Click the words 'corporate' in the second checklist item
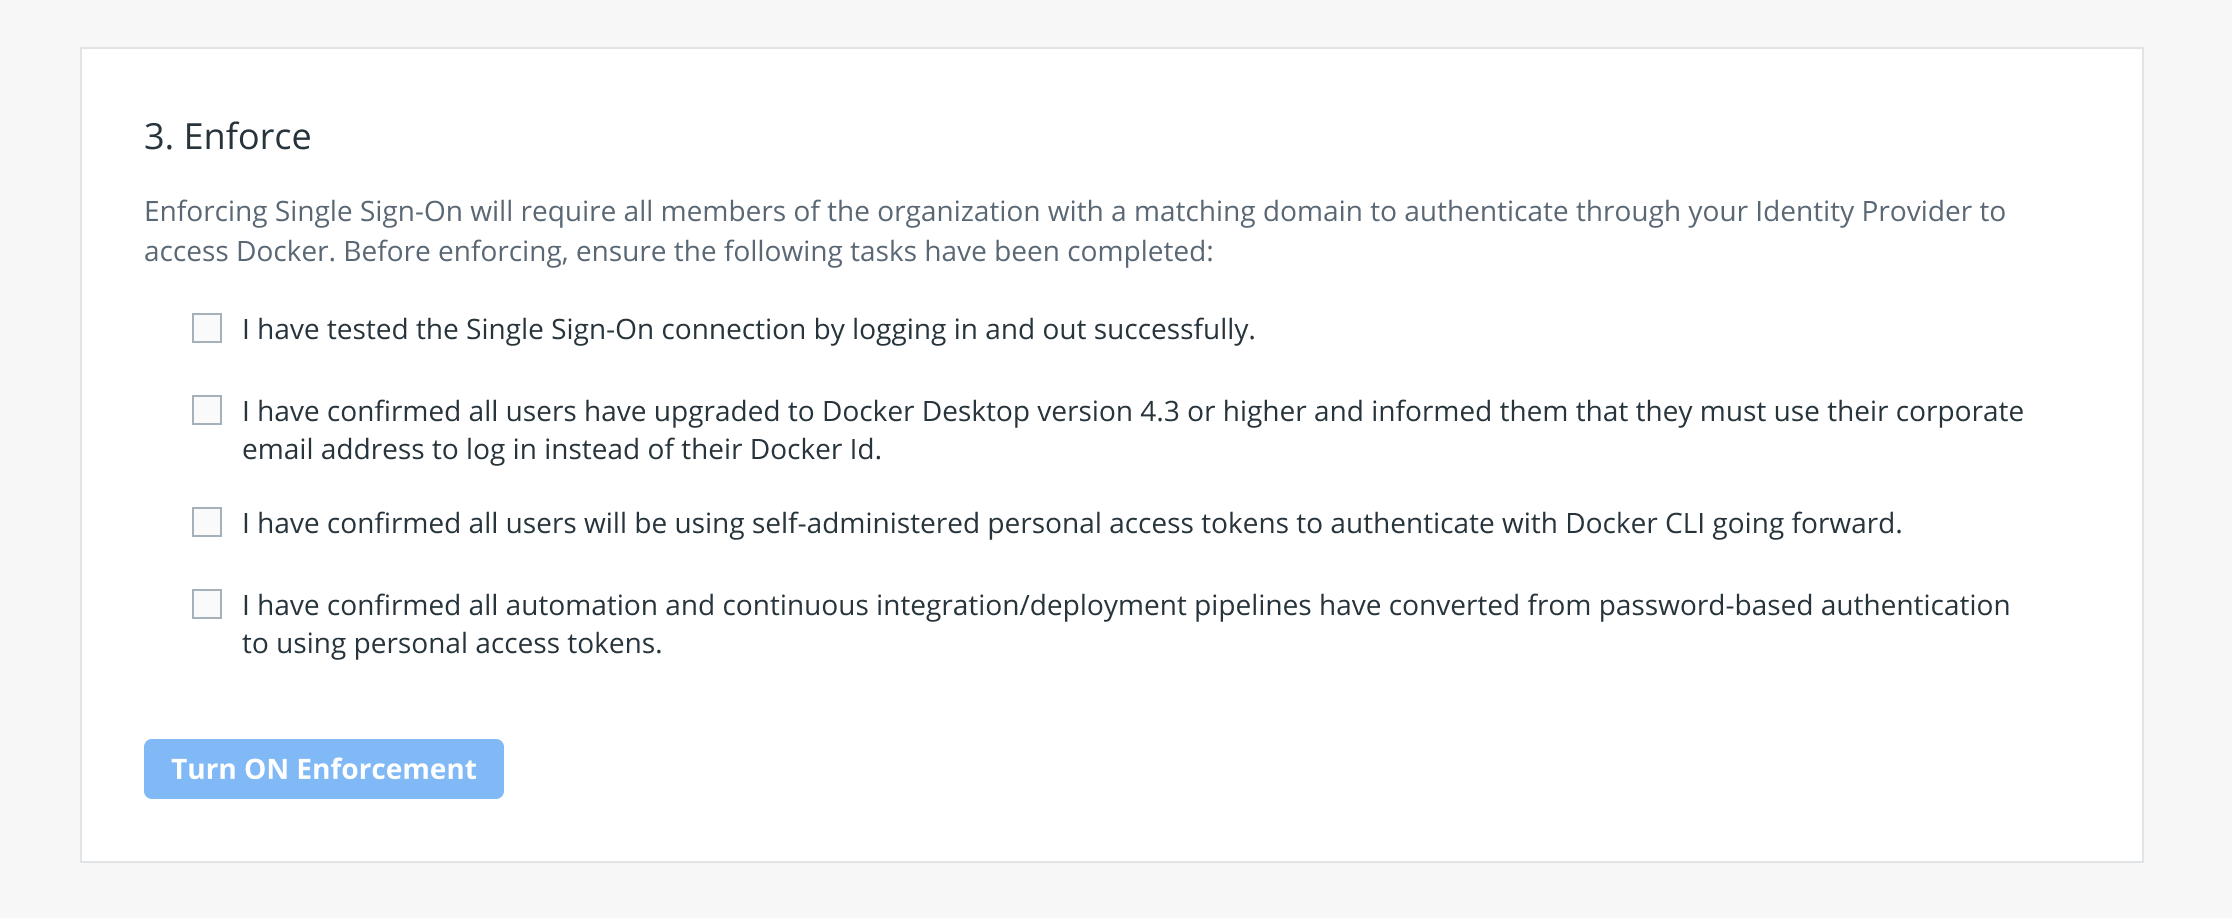Screen dimensions: 2232x918 (1959, 411)
